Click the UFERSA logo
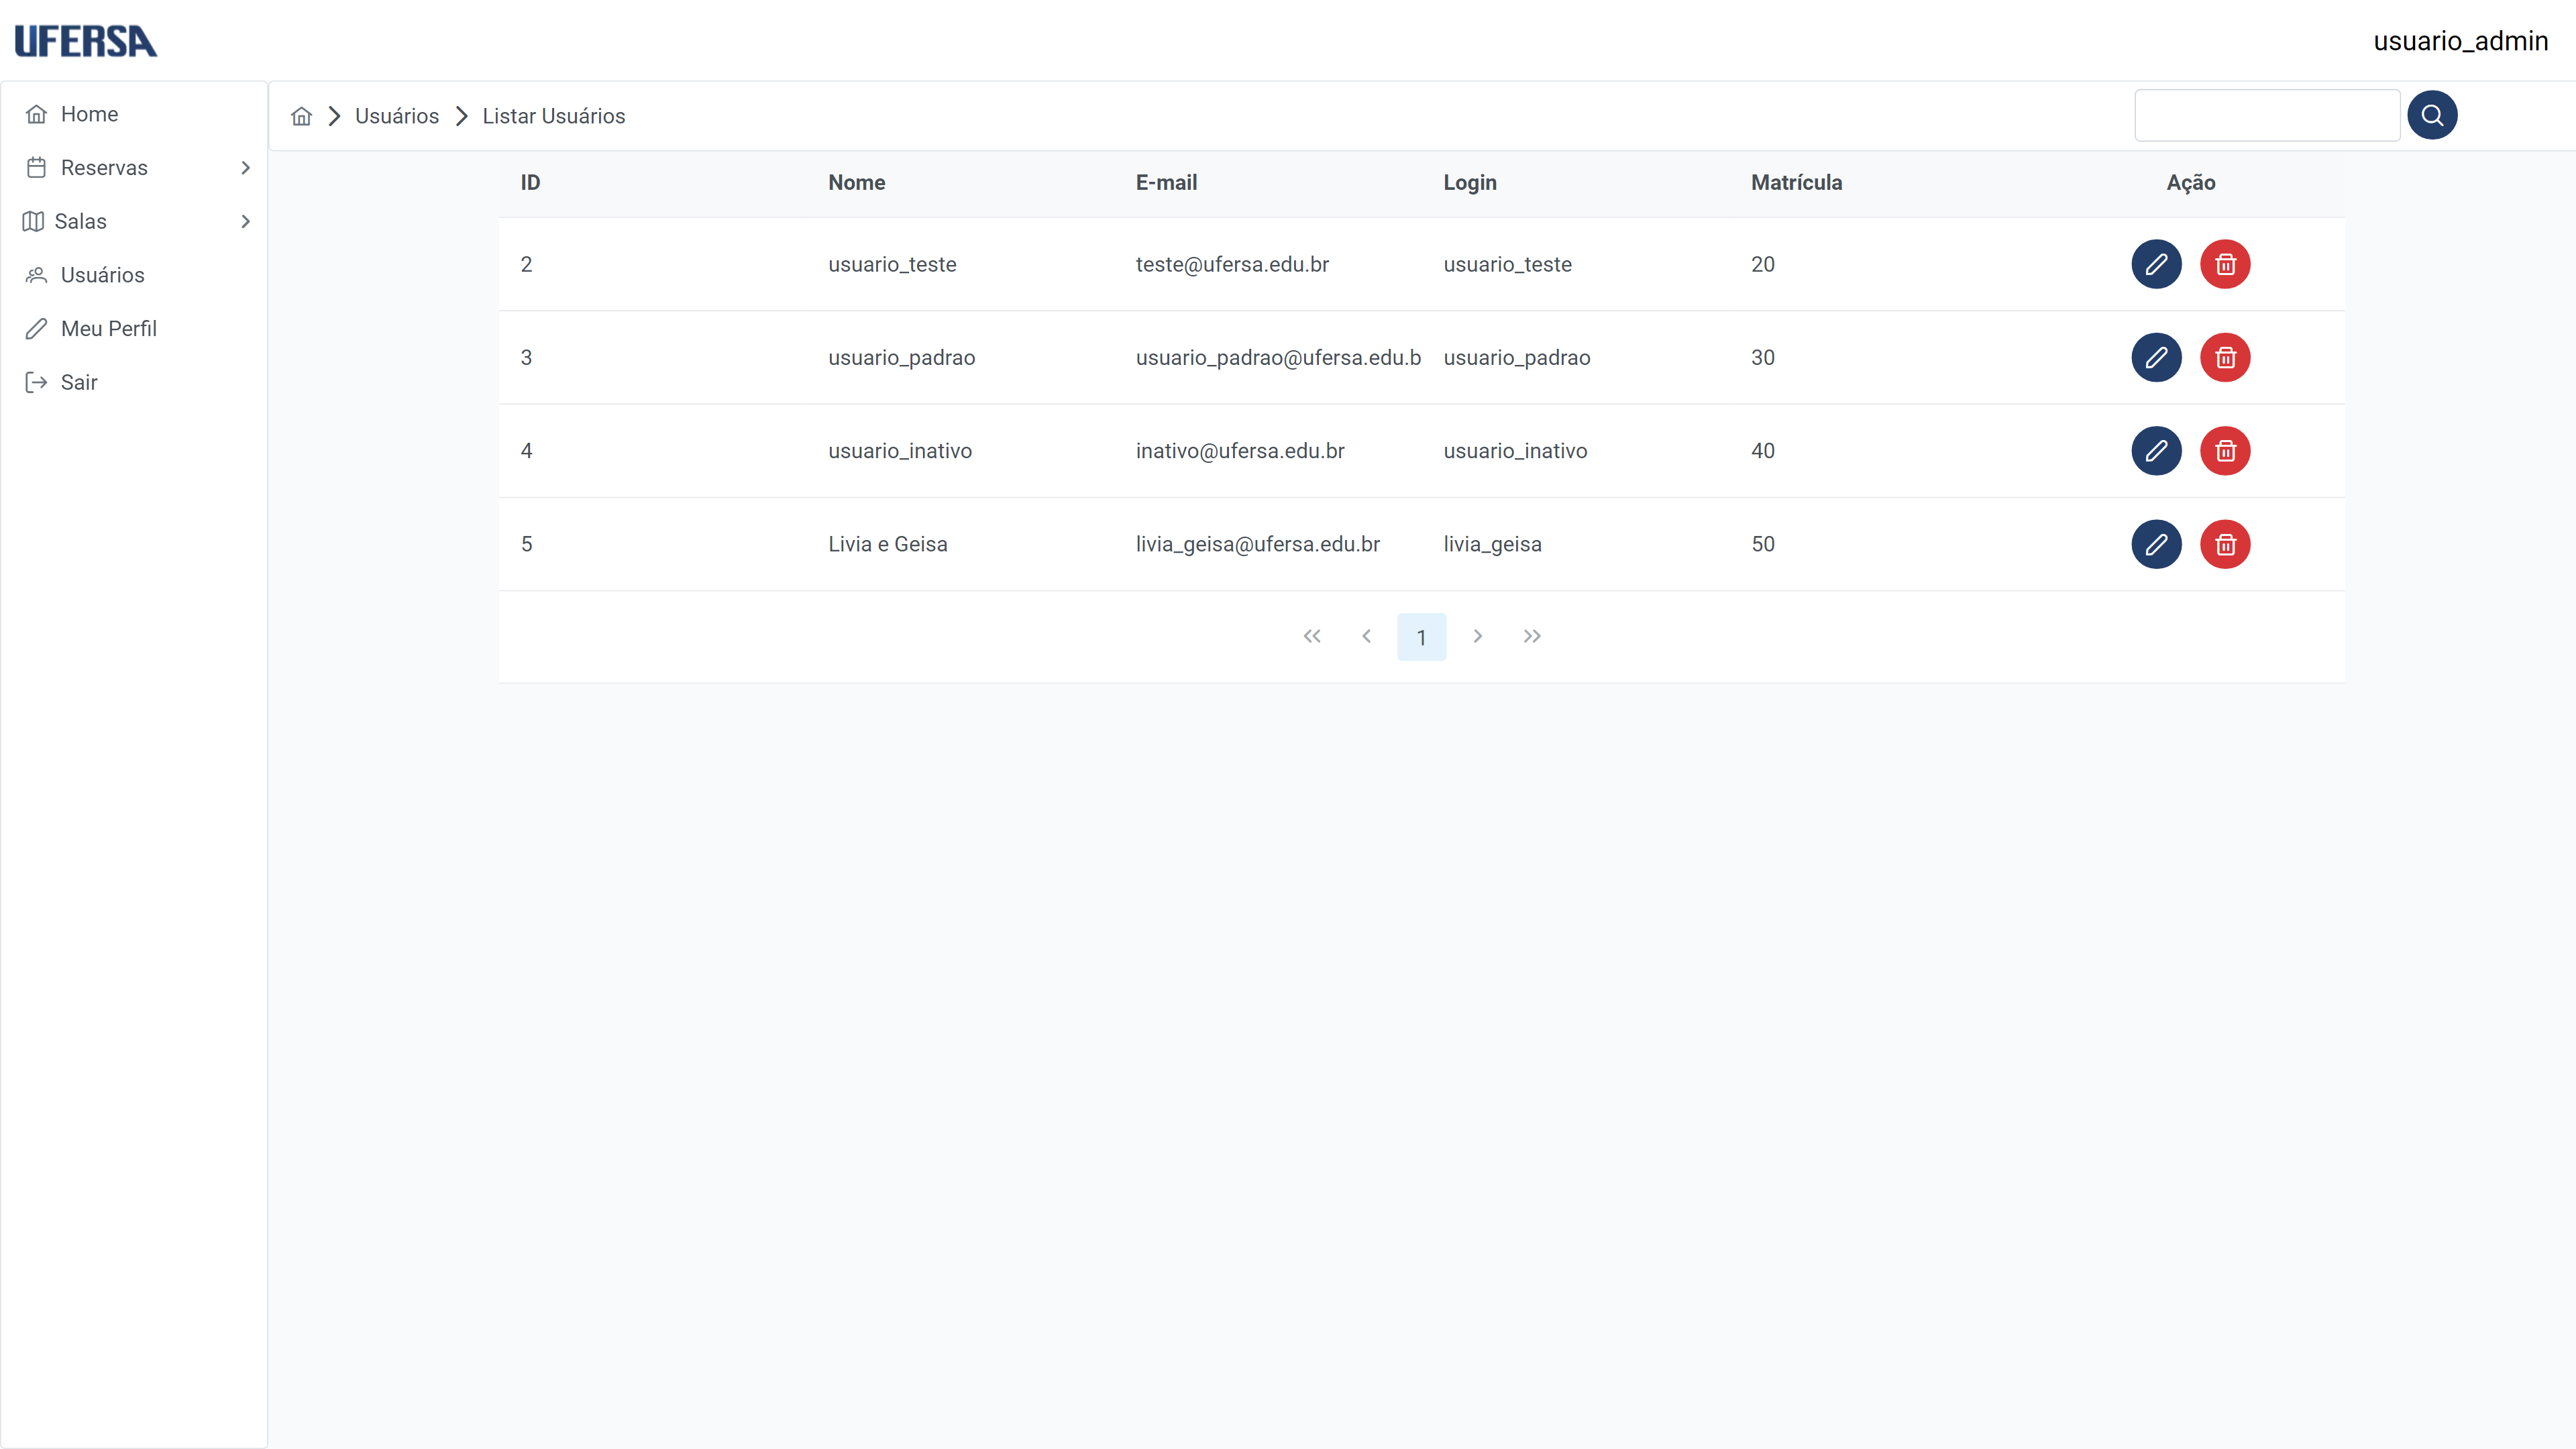This screenshot has width=2576, height=1449. 86,41
